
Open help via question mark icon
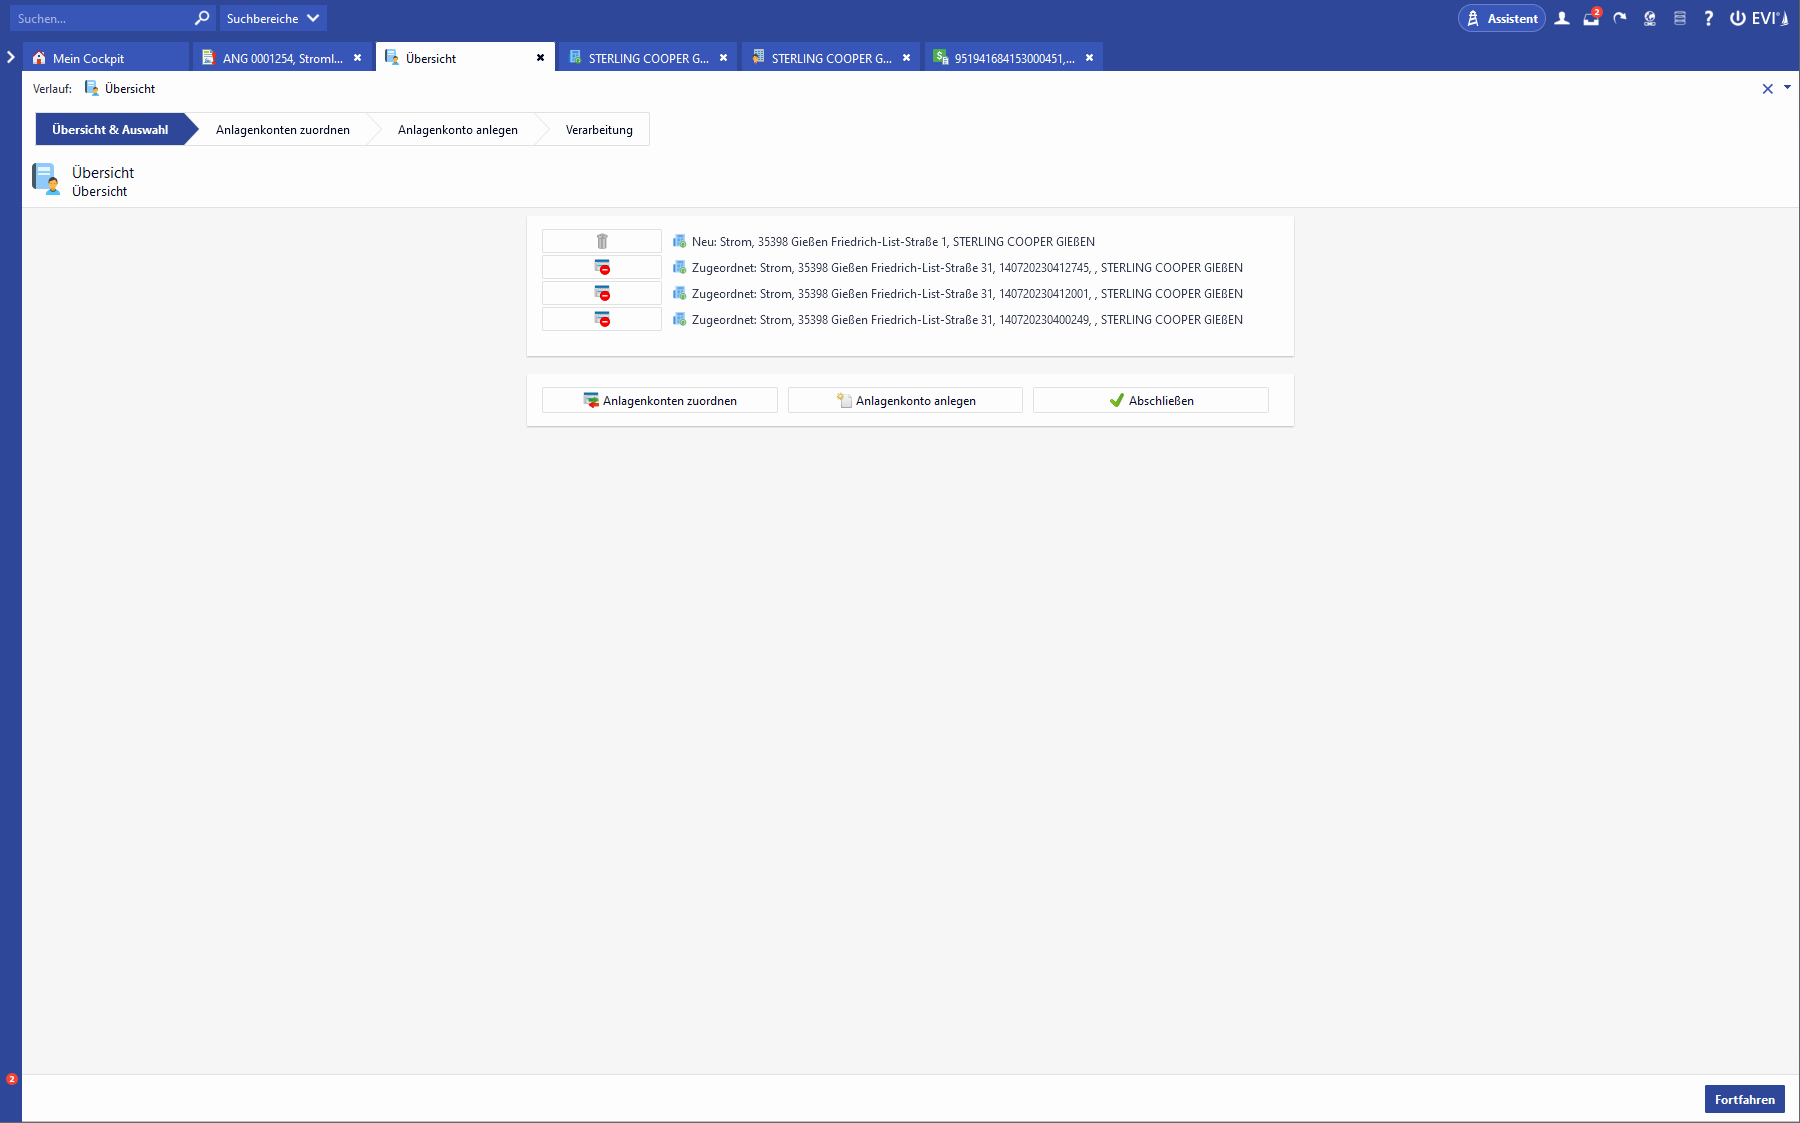(1709, 18)
